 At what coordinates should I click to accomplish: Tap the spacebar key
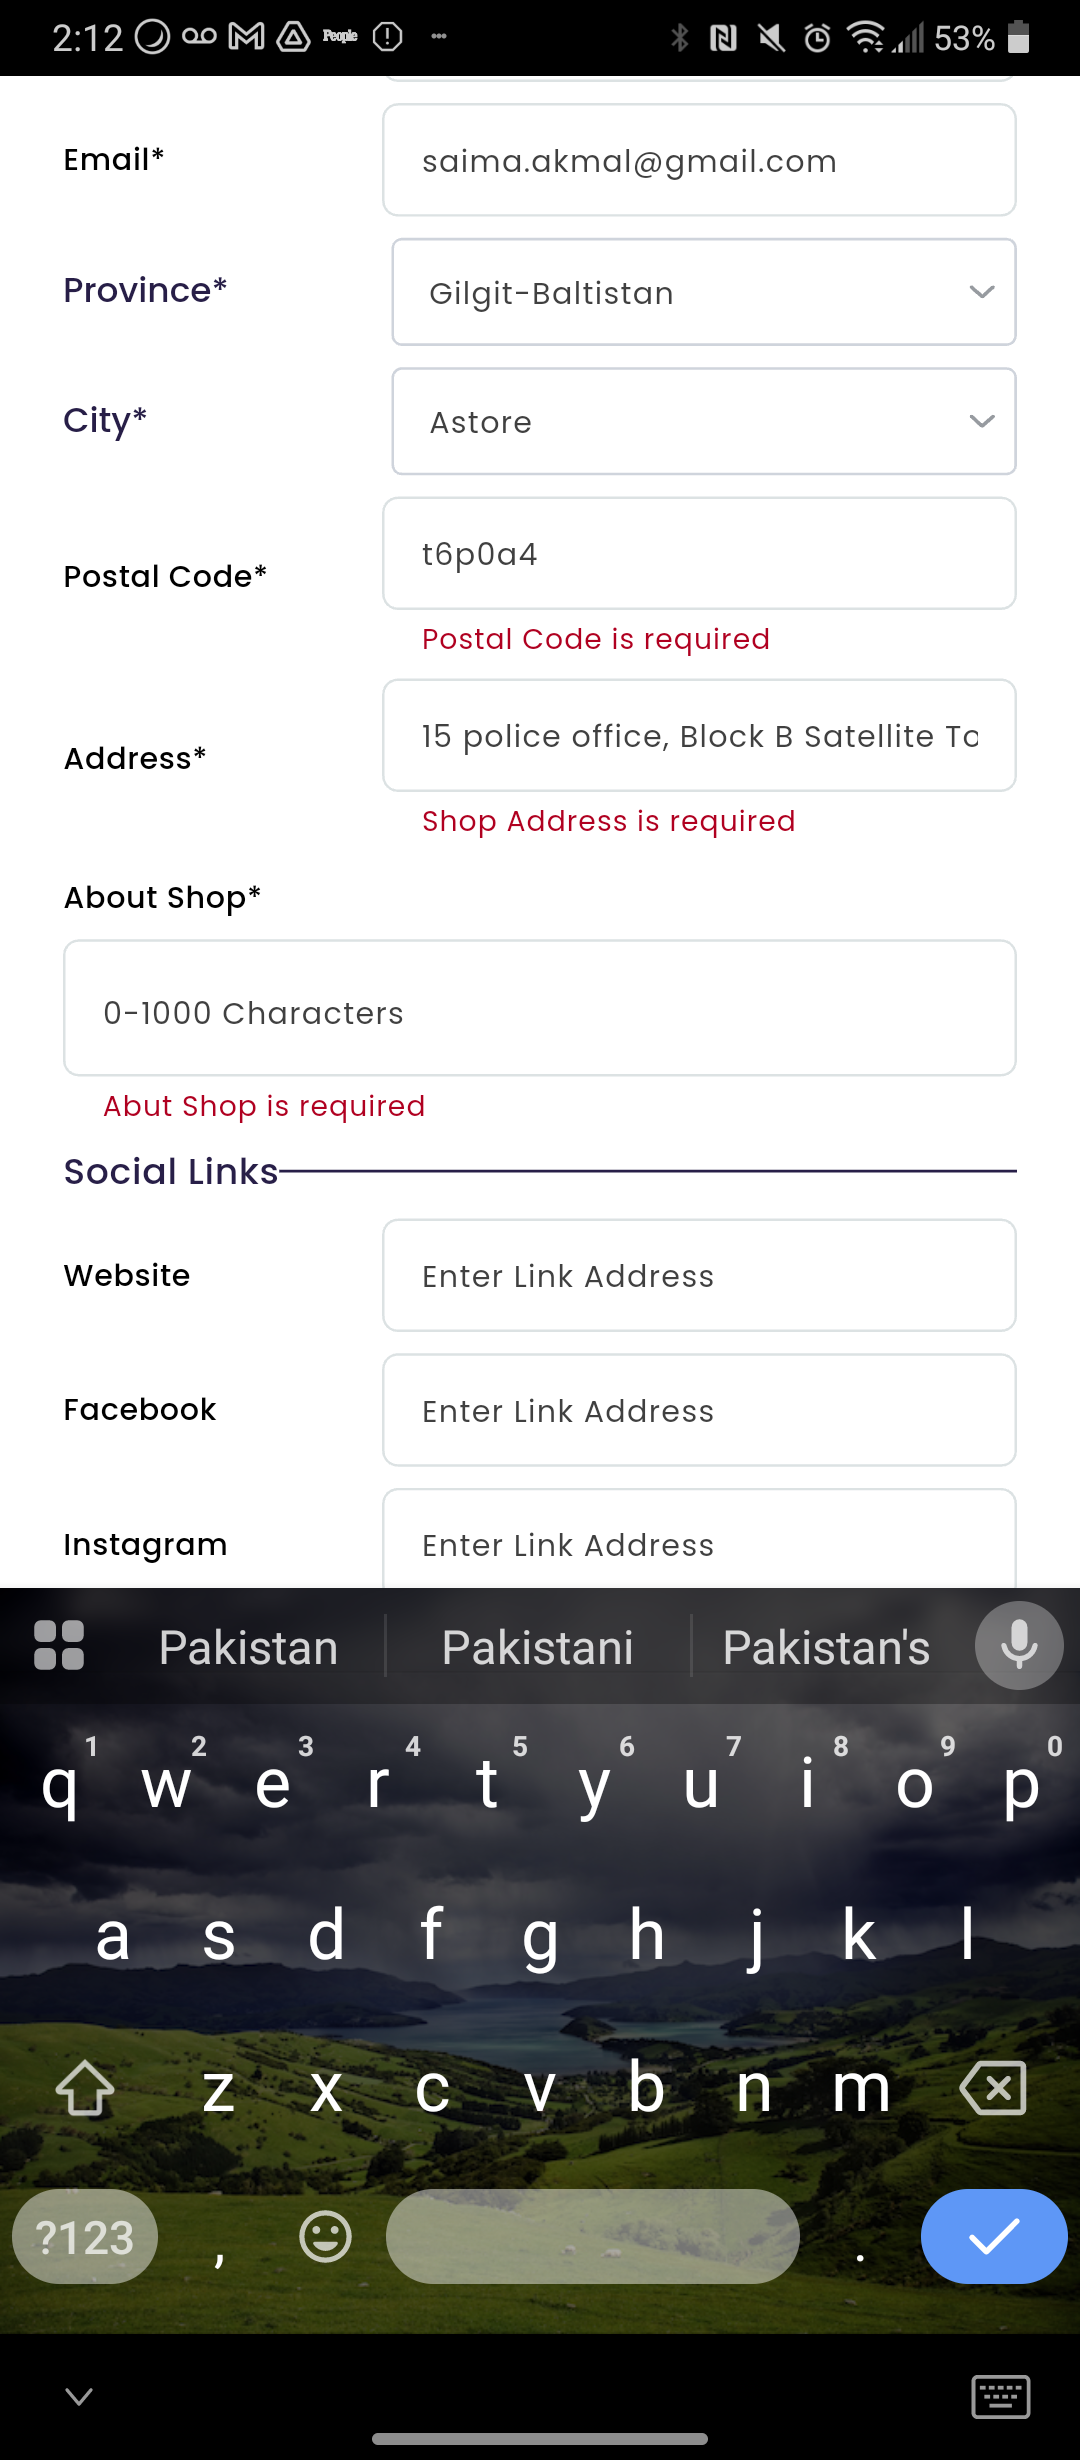(x=593, y=2236)
